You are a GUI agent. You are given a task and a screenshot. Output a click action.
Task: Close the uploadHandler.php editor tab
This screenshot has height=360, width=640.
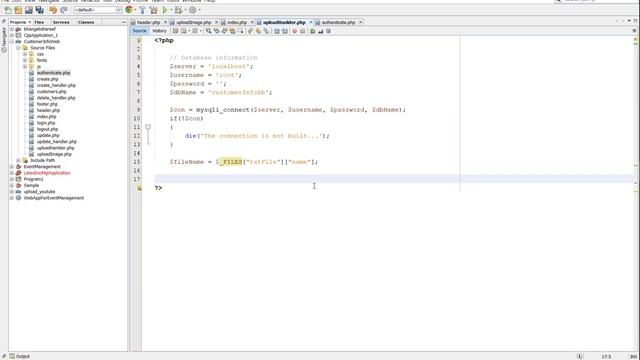[x=311, y=22]
